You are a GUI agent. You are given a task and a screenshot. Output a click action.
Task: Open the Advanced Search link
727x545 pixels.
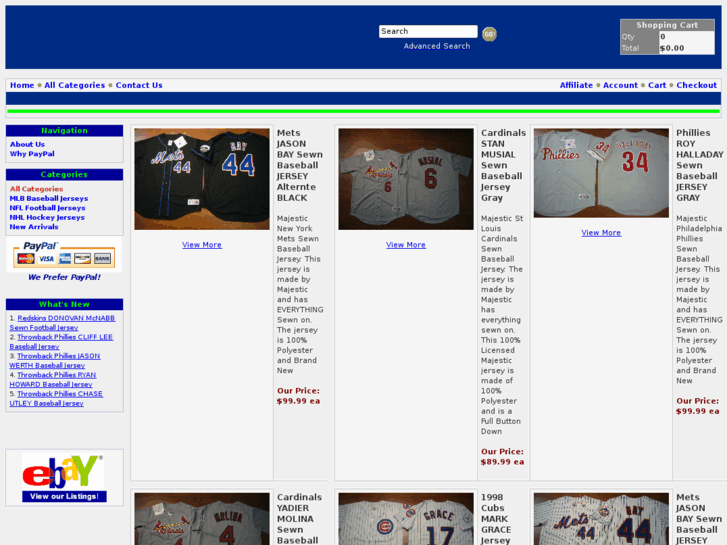point(437,46)
